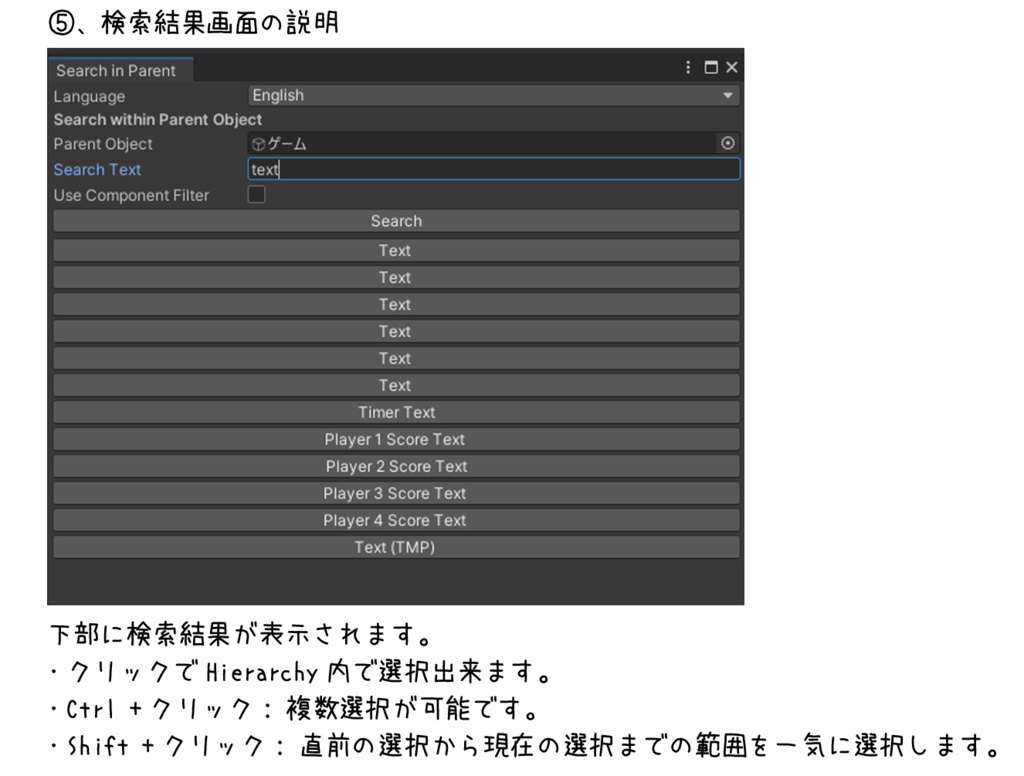Viewport: 1024px width, 776px height.
Task: Select the Player 3 Score Text result
Action: click(395, 493)
